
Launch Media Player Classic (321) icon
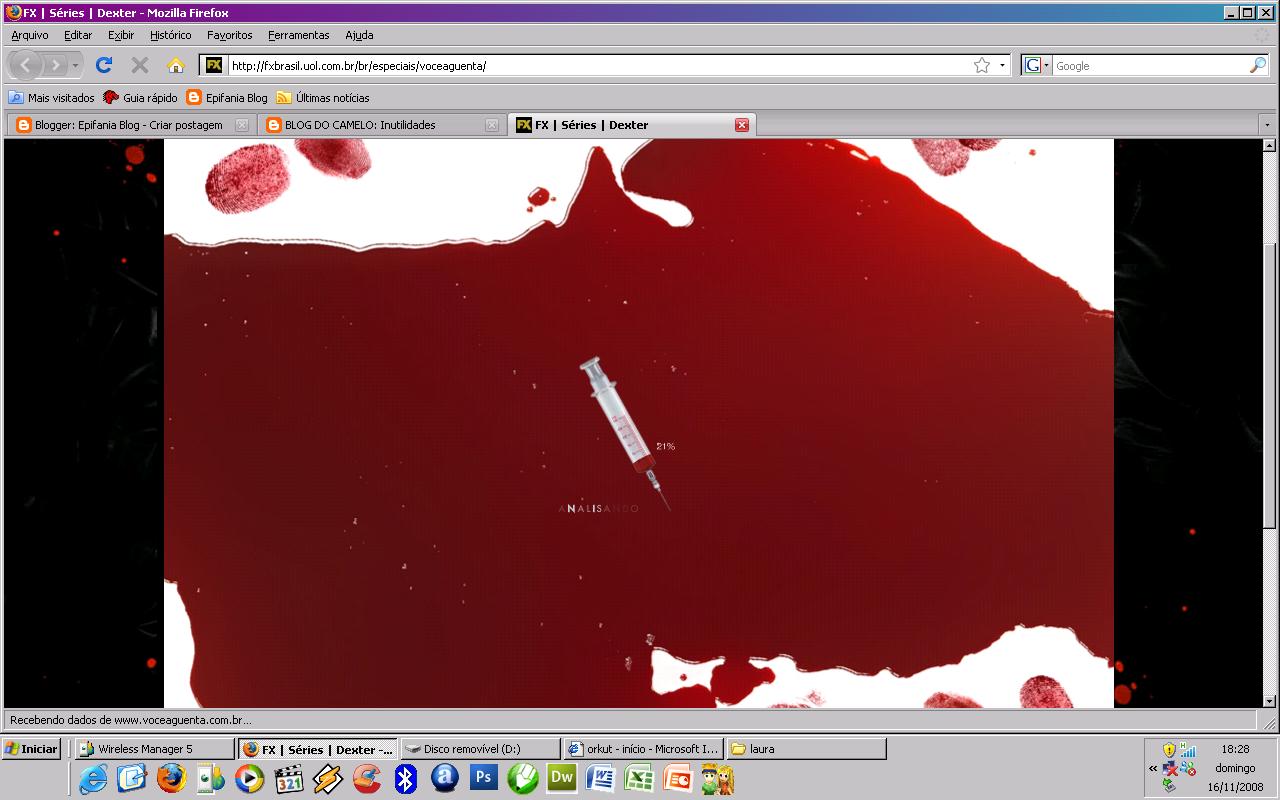click(x=289, y=779)
